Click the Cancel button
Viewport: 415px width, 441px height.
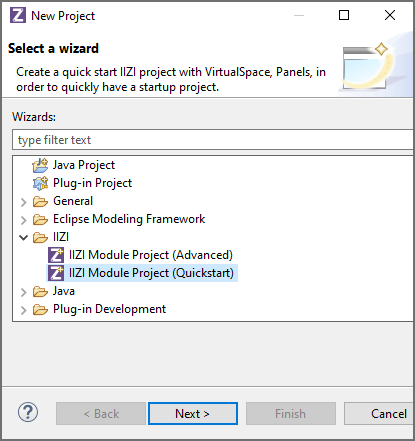379,414
